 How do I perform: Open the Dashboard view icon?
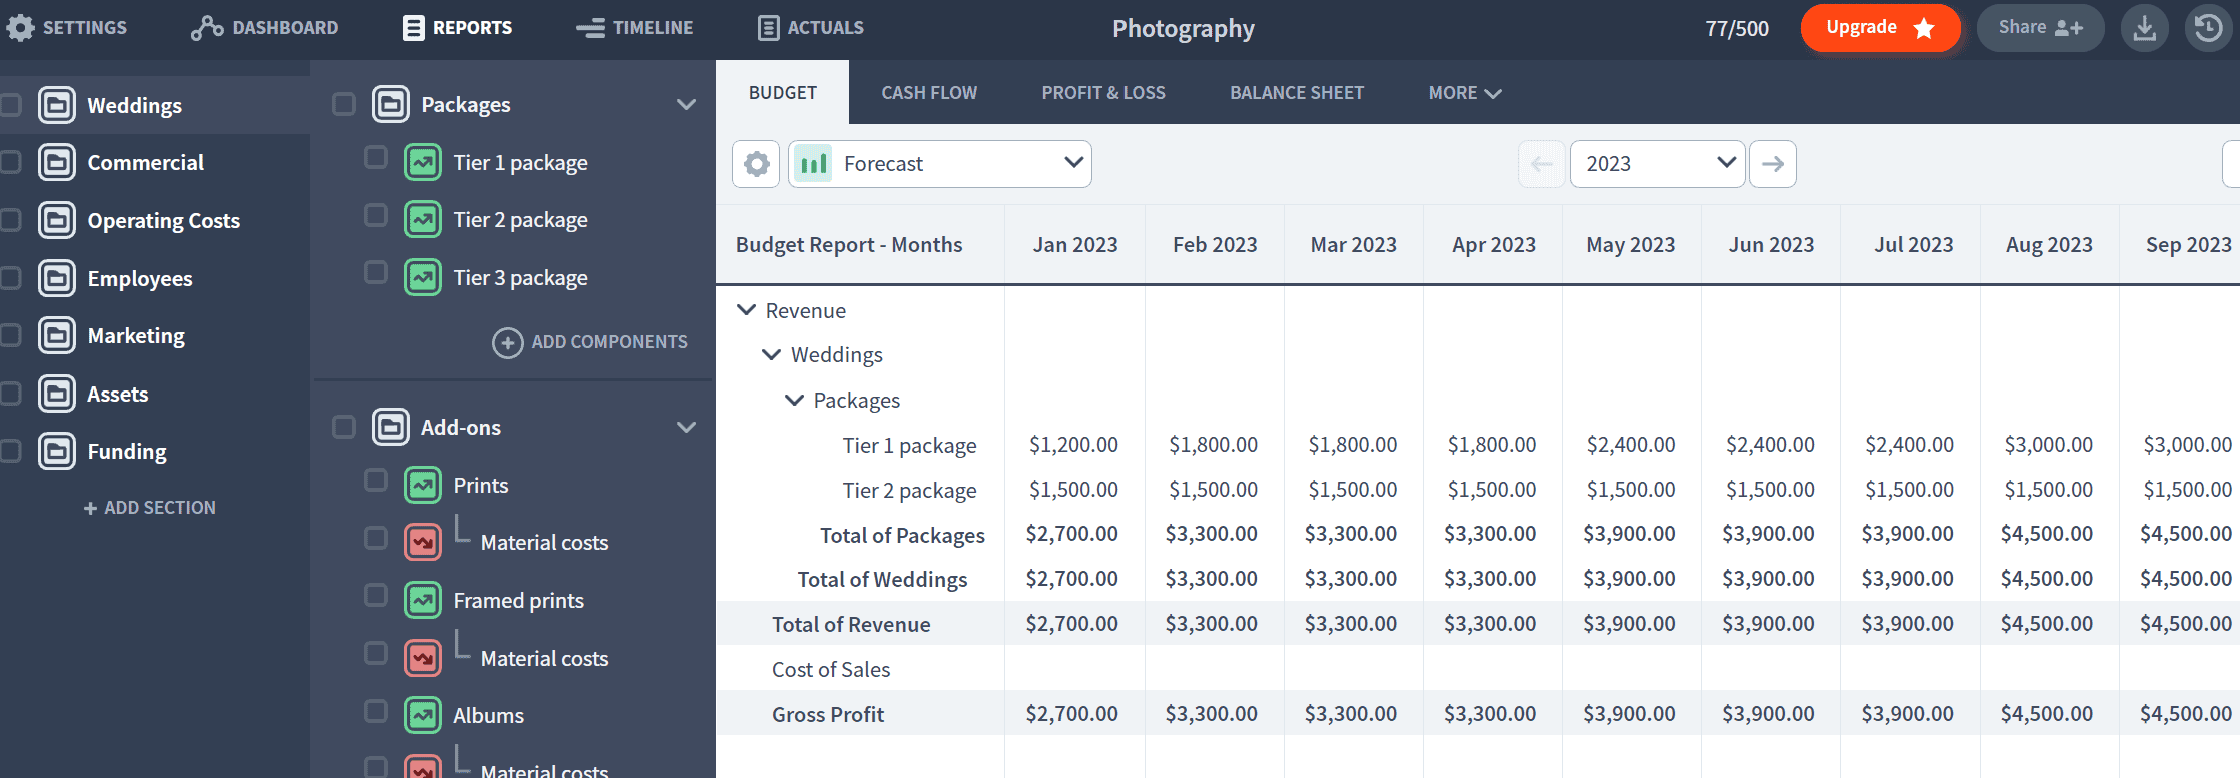tap(207, 27)
